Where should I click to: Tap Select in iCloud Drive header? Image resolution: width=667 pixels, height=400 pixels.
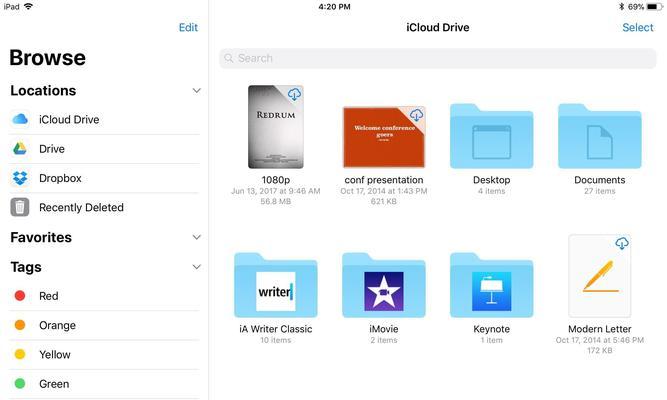click(x=638, y=27)
